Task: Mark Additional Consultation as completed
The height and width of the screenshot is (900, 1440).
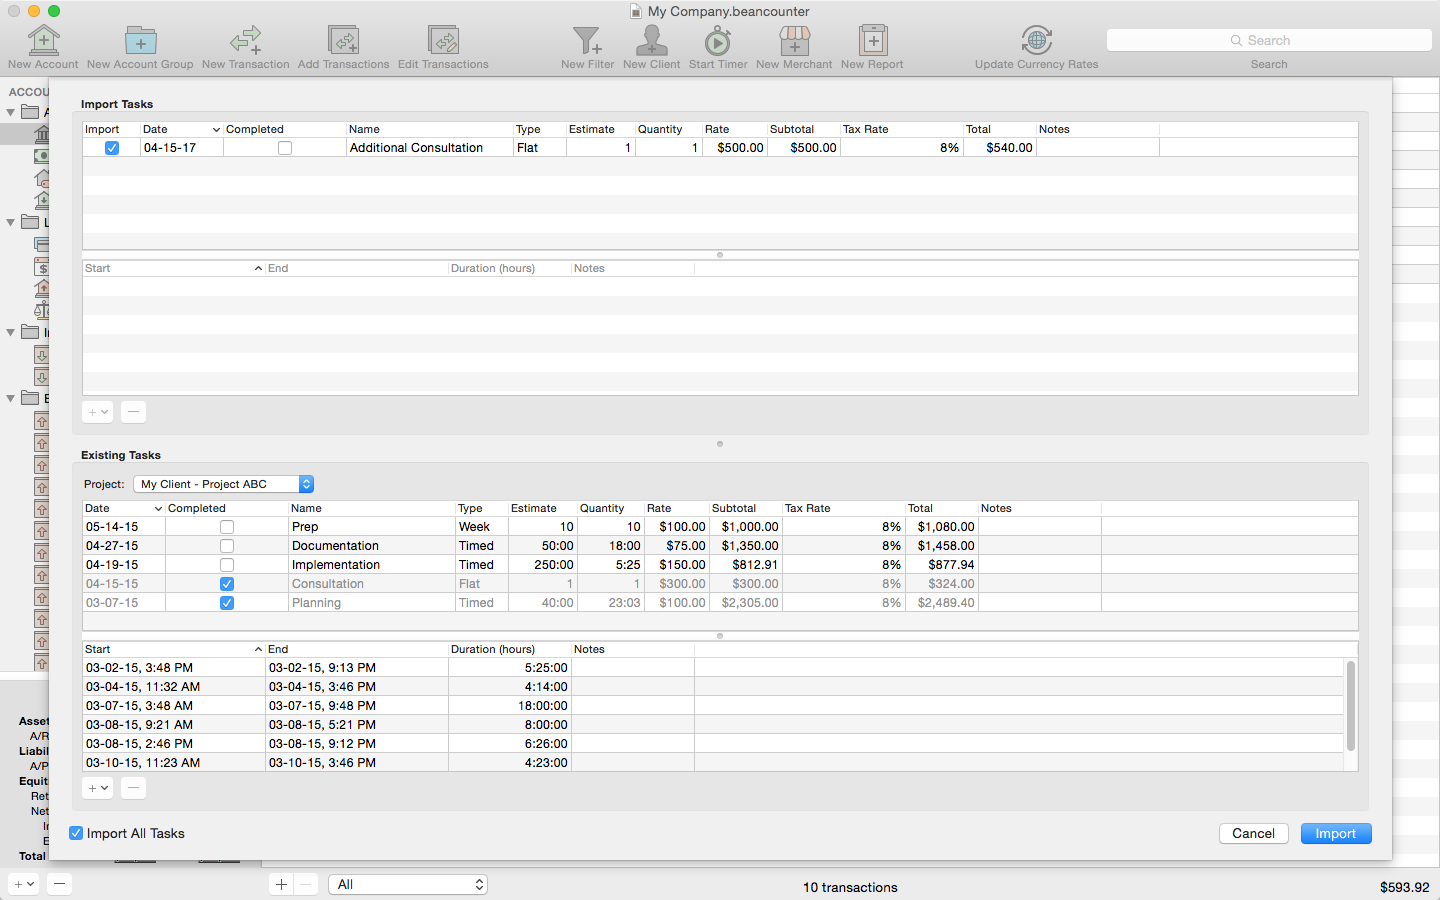Action: [285, 148]
